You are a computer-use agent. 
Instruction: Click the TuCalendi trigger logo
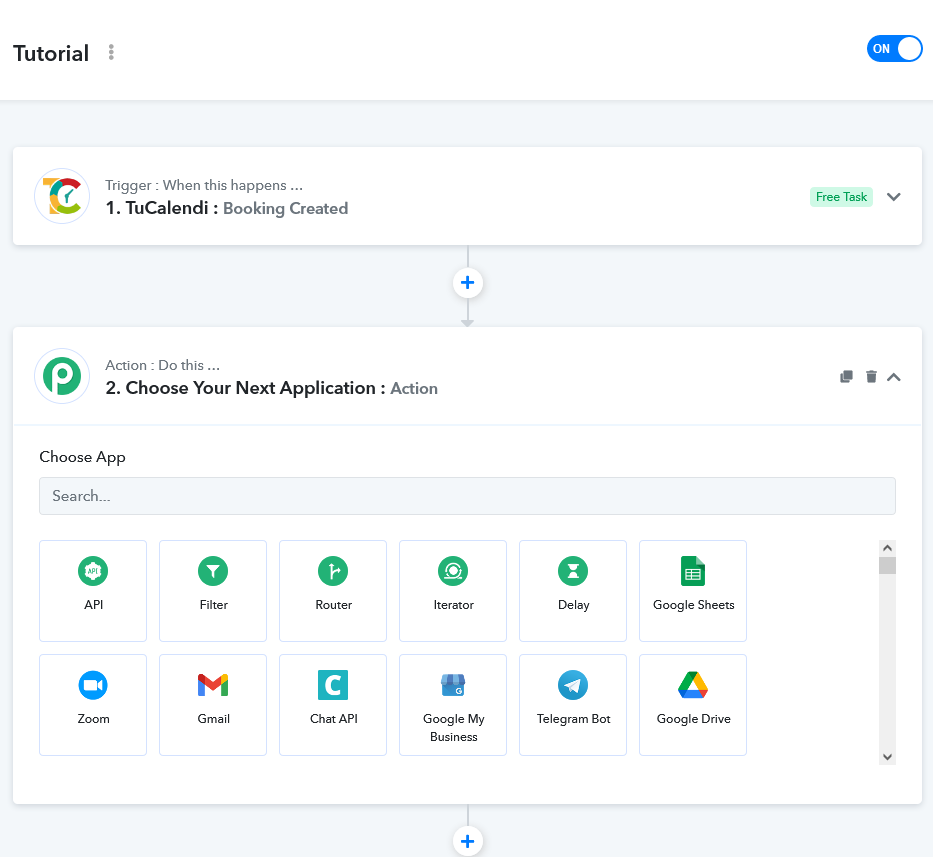(62, 196)
